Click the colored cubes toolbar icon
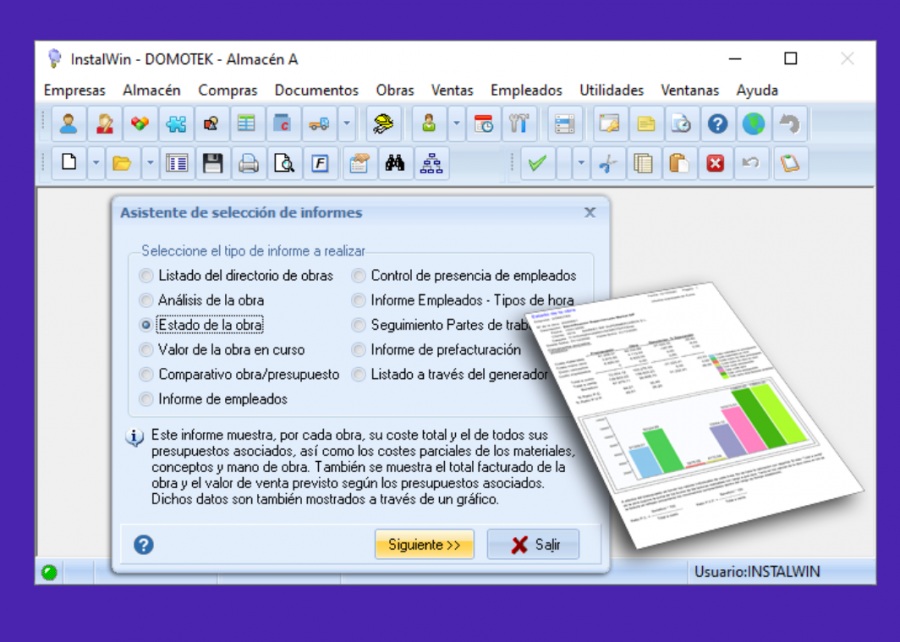The image size is (900, 642). tap(140, 123)
